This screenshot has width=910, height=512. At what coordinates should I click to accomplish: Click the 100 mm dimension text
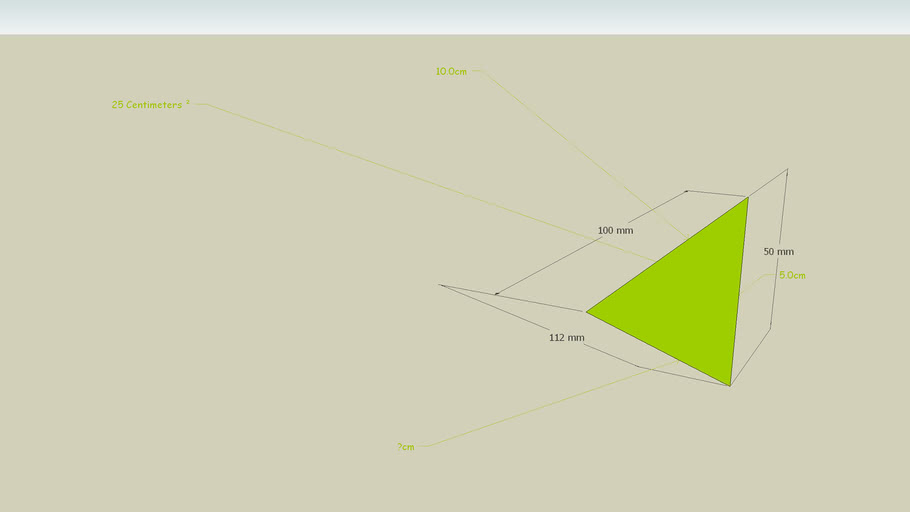tap(615, 231)
